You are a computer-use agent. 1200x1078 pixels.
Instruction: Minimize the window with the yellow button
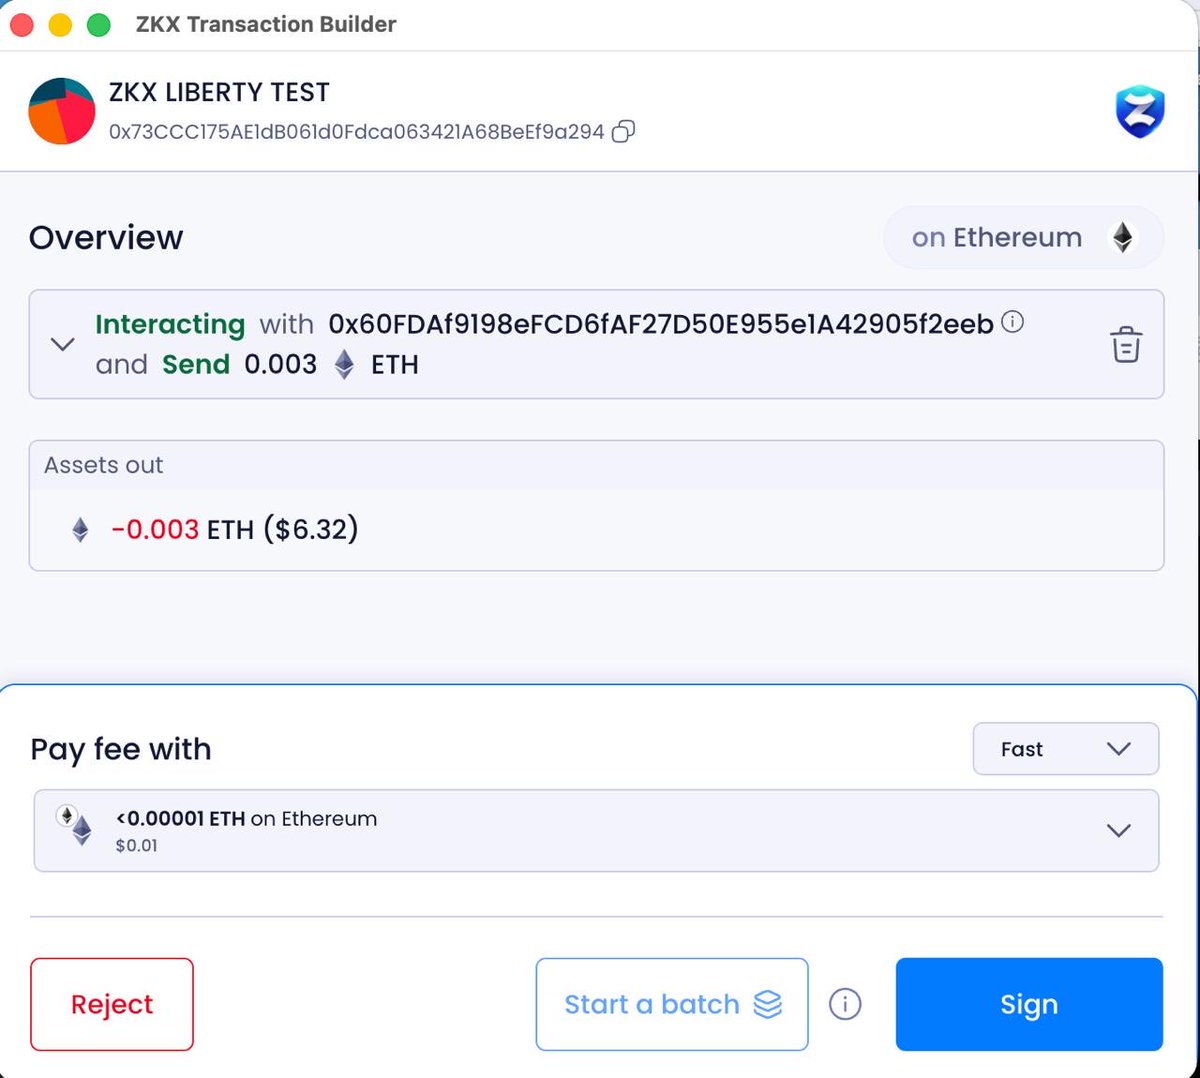click(60, 25)
